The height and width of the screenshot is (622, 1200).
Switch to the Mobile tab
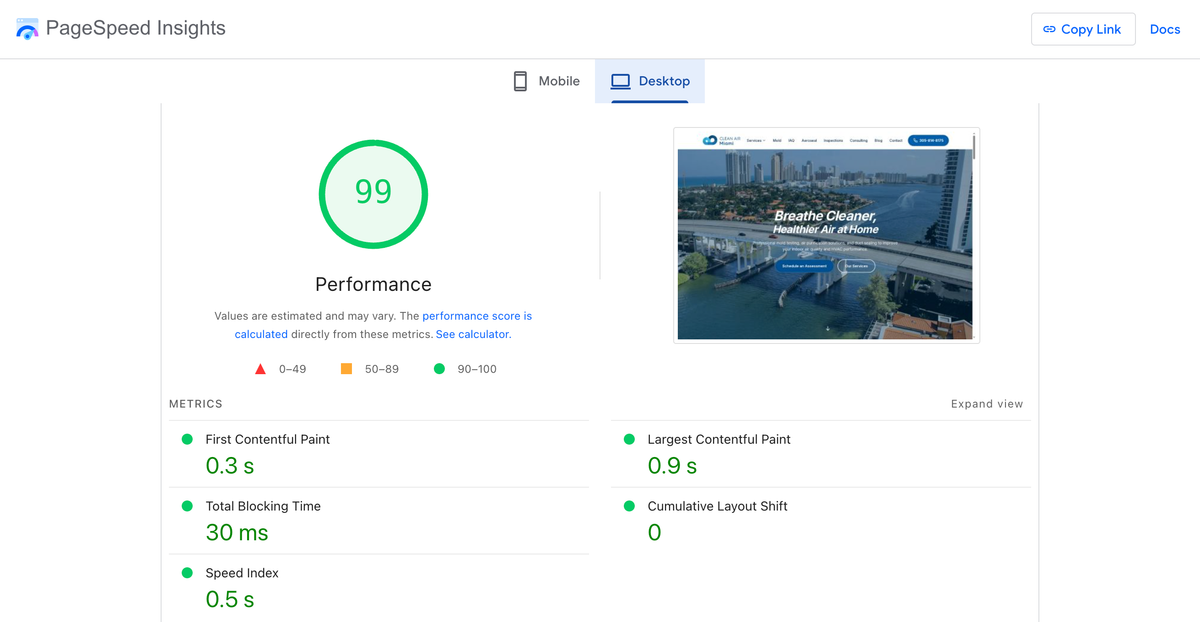(x=546, y=80)
